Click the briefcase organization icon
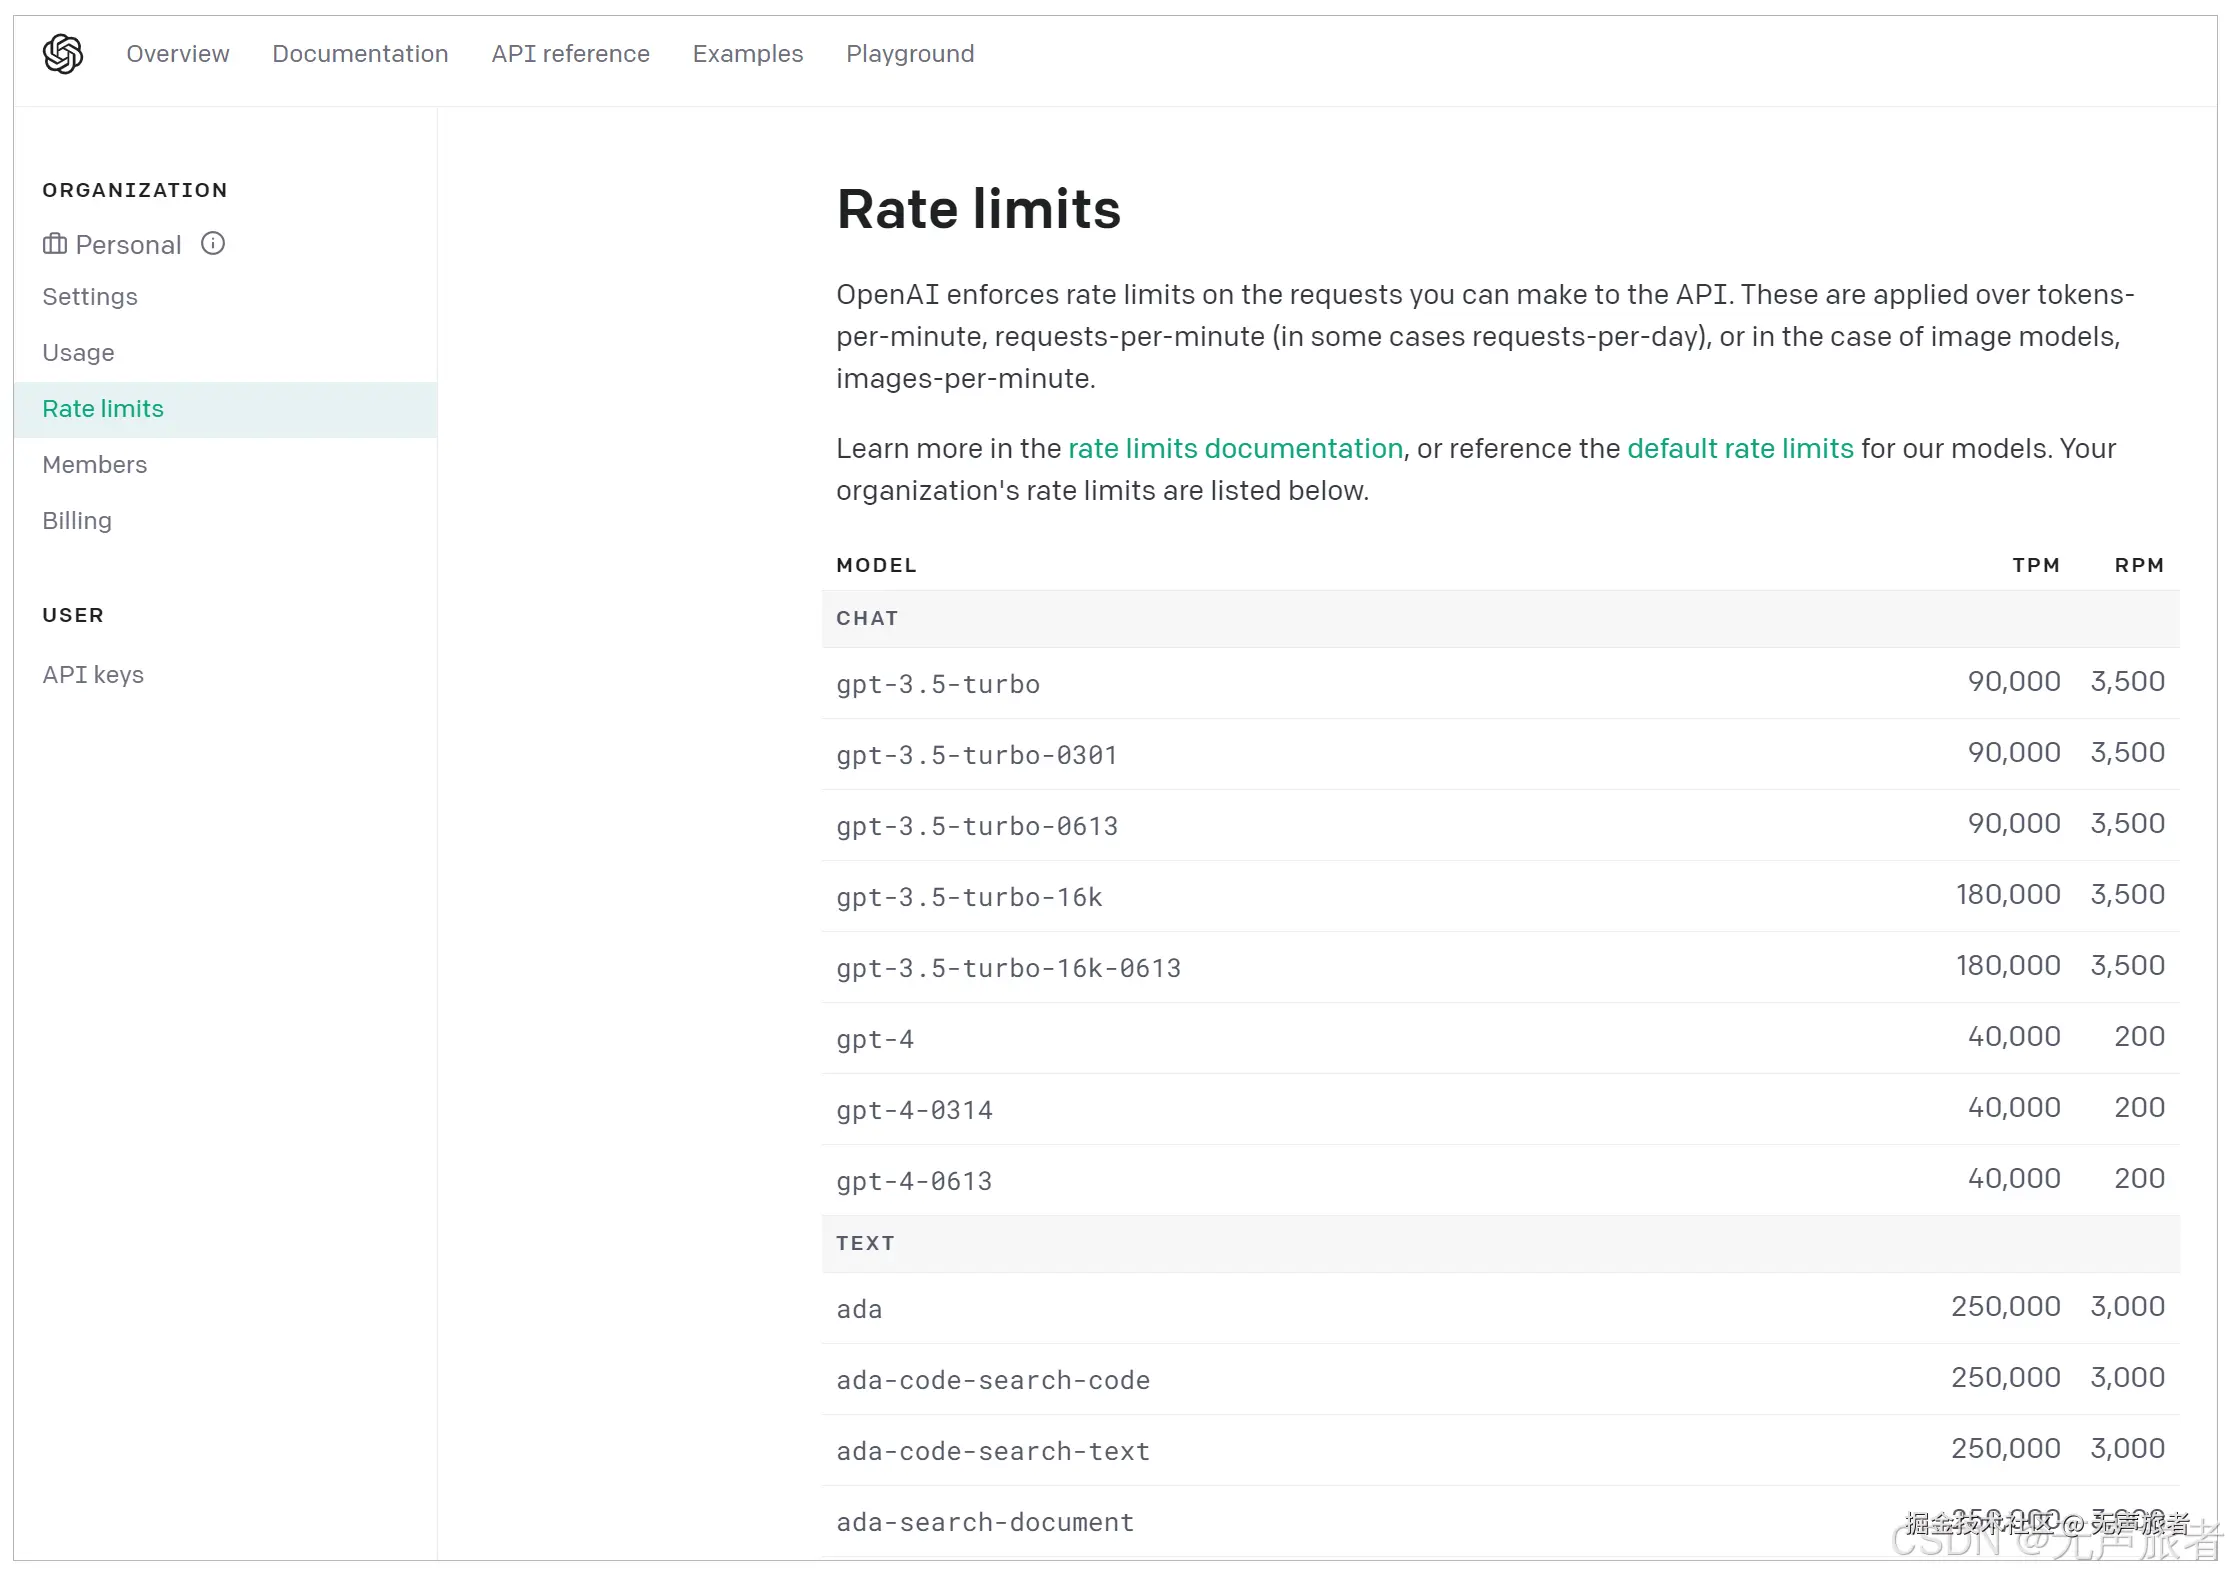 (55, 244)
